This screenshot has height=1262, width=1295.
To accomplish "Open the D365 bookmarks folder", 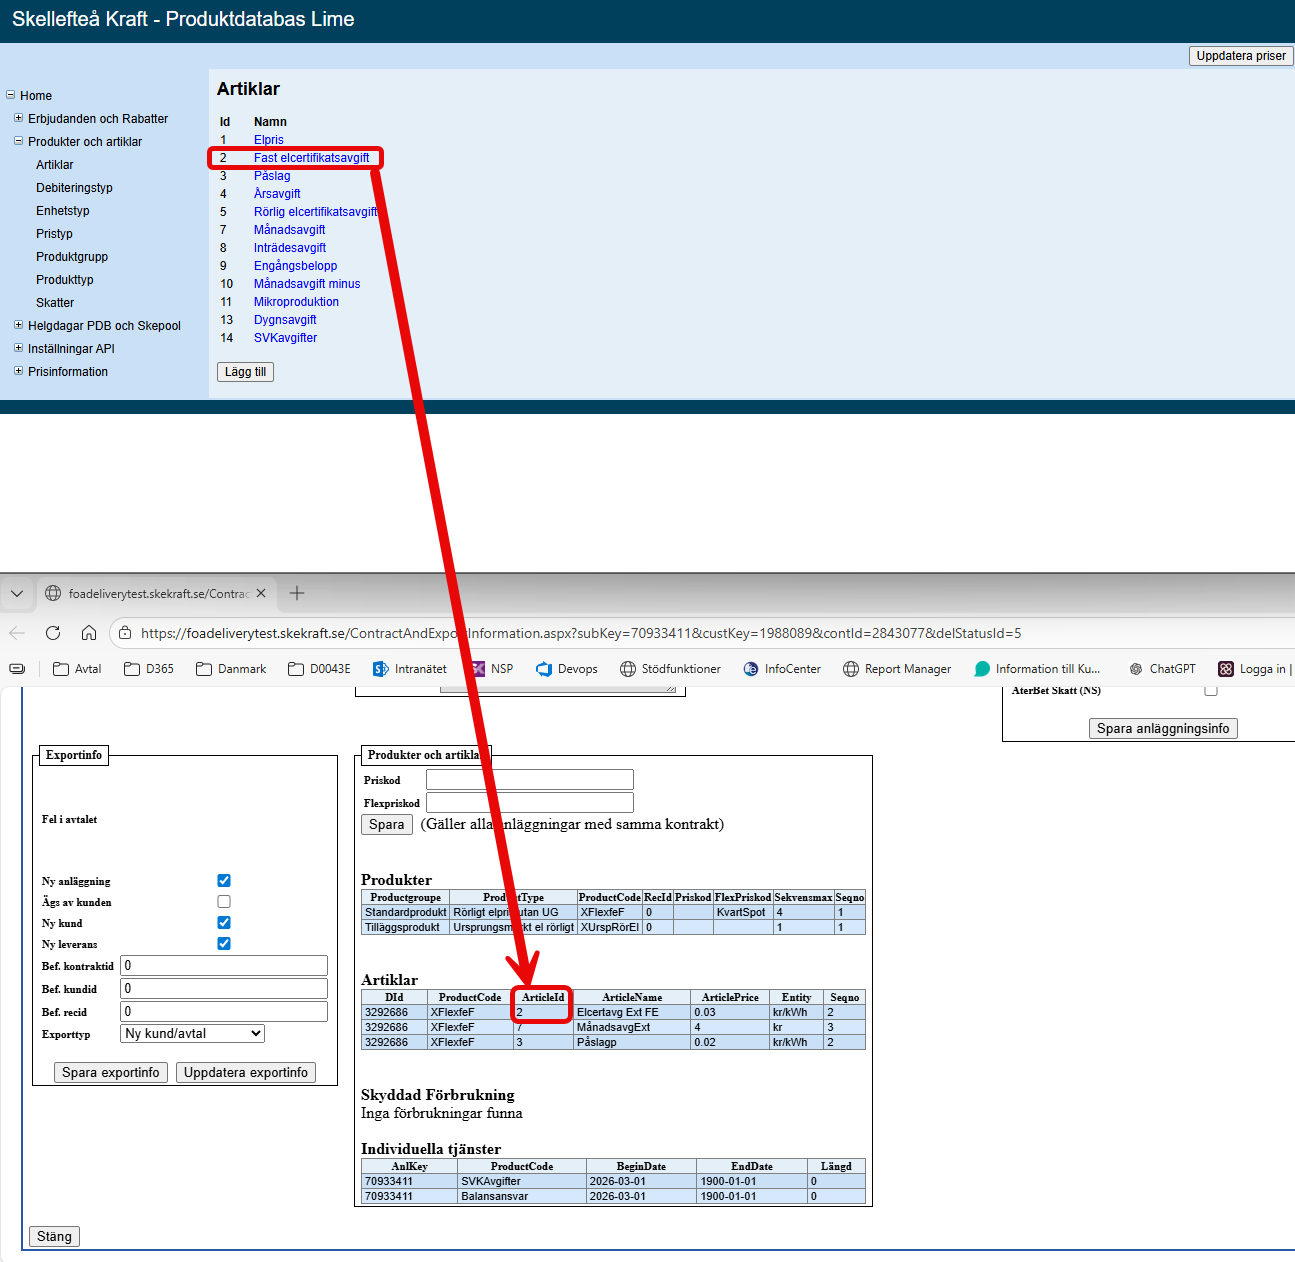I will click(149, 669).
